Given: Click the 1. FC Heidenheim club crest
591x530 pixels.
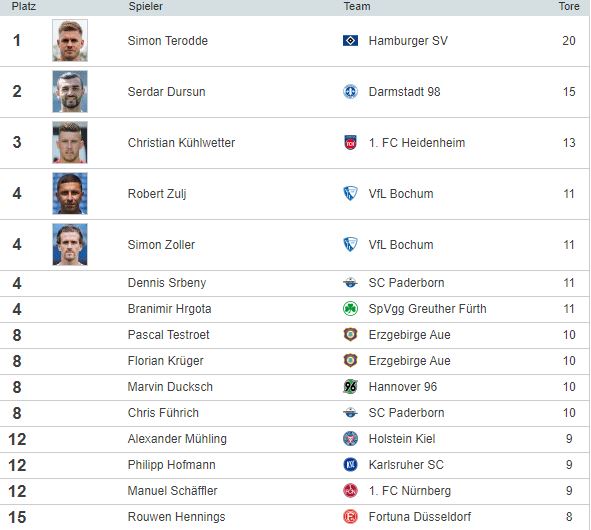Looking at the screenshot, I should tap(350, 142).
